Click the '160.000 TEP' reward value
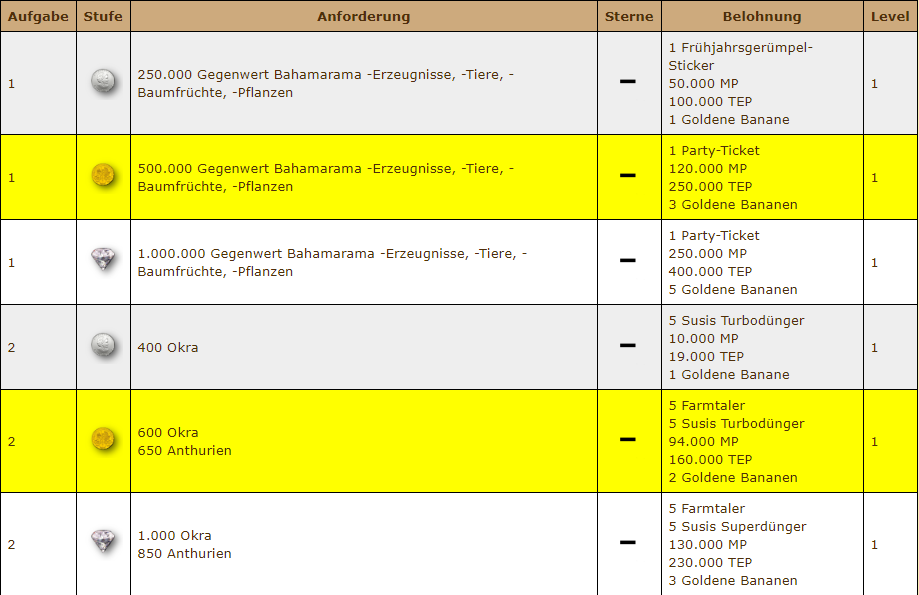Screen dimensions: 919x595 point(710,460)
